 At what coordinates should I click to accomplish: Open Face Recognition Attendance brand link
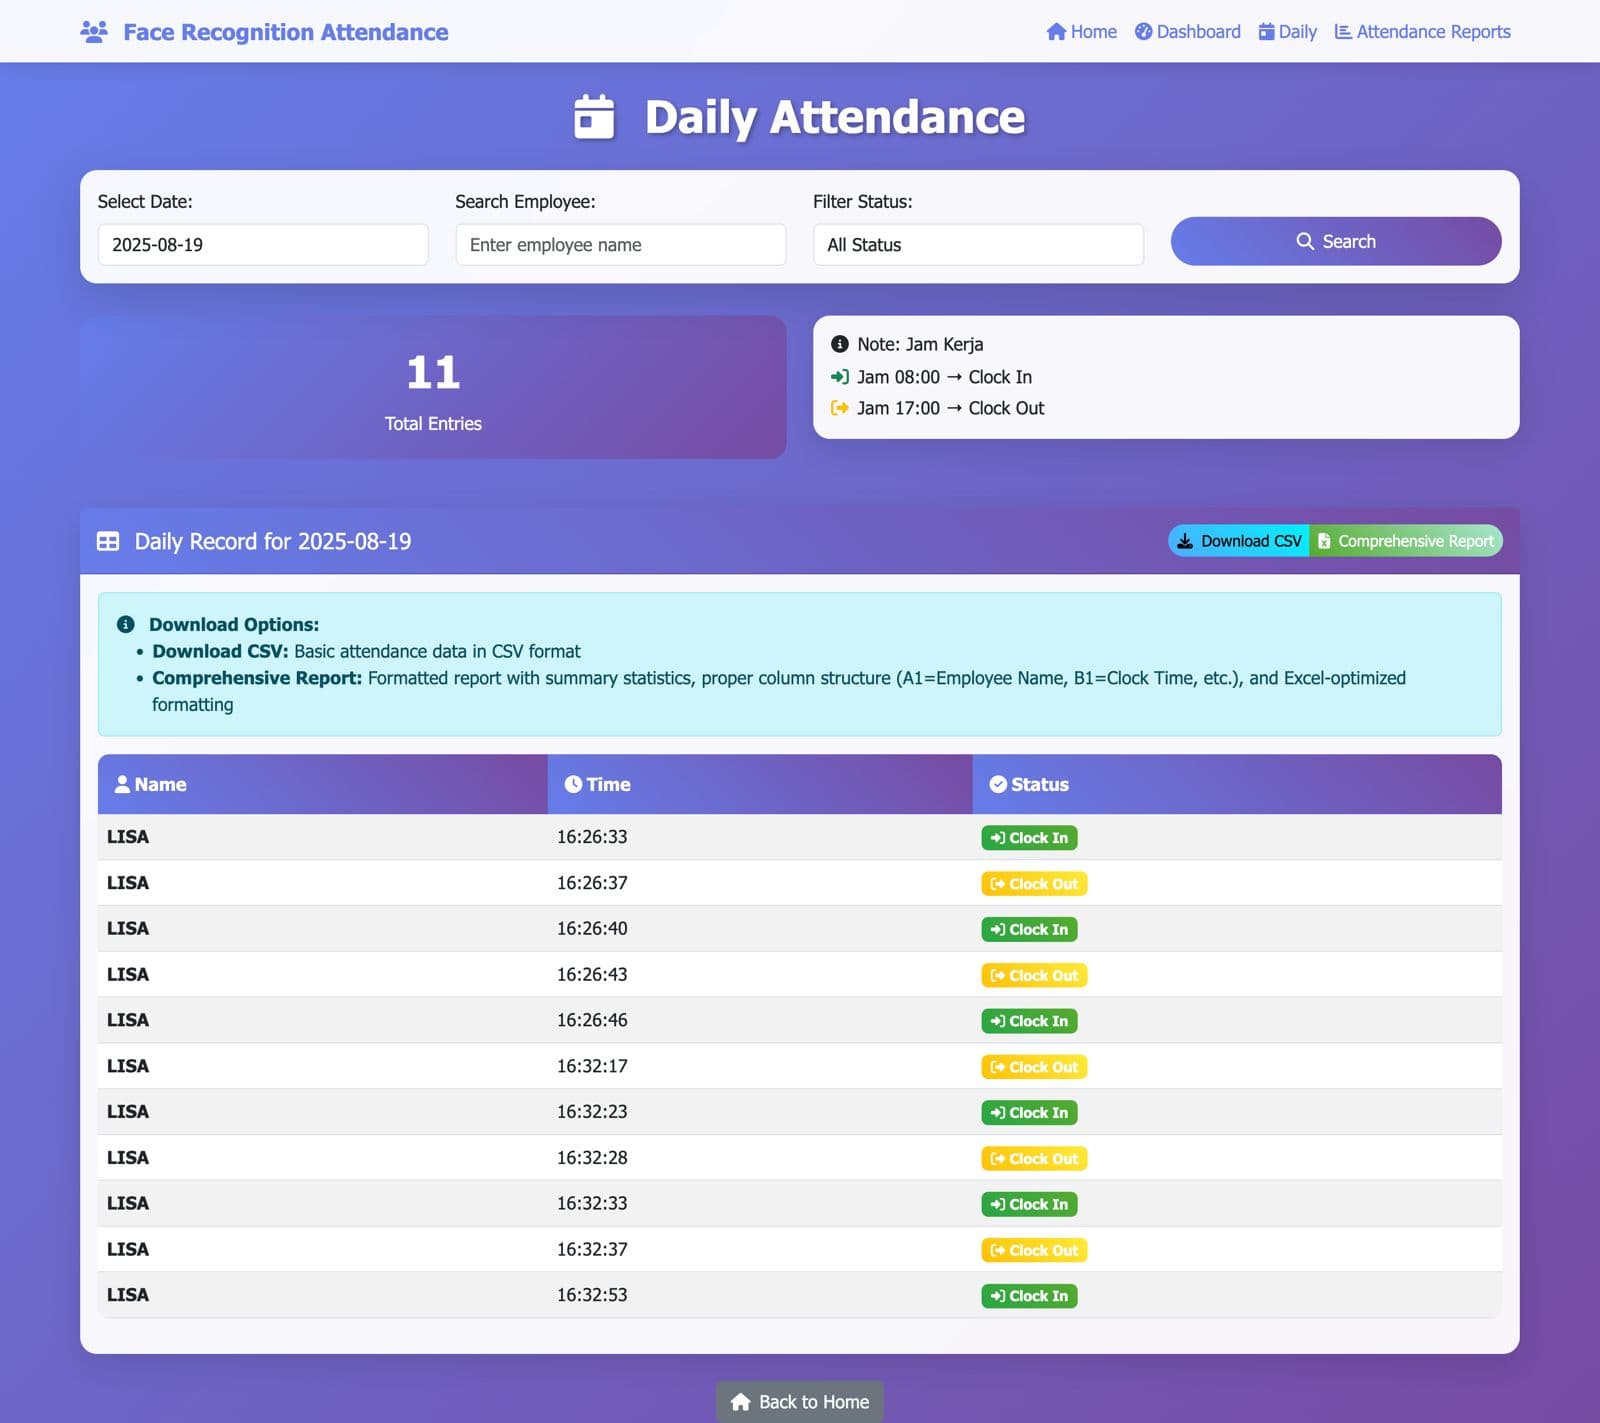[285, 32]
